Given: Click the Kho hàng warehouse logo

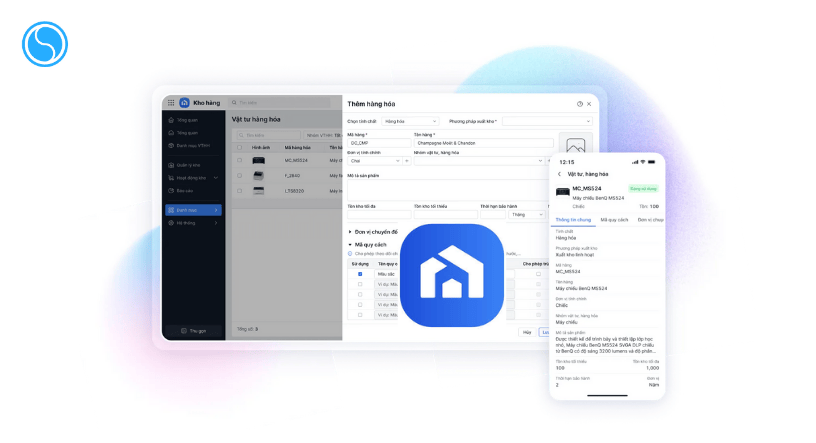Looking at the screenshot, I should click(184, 102).
